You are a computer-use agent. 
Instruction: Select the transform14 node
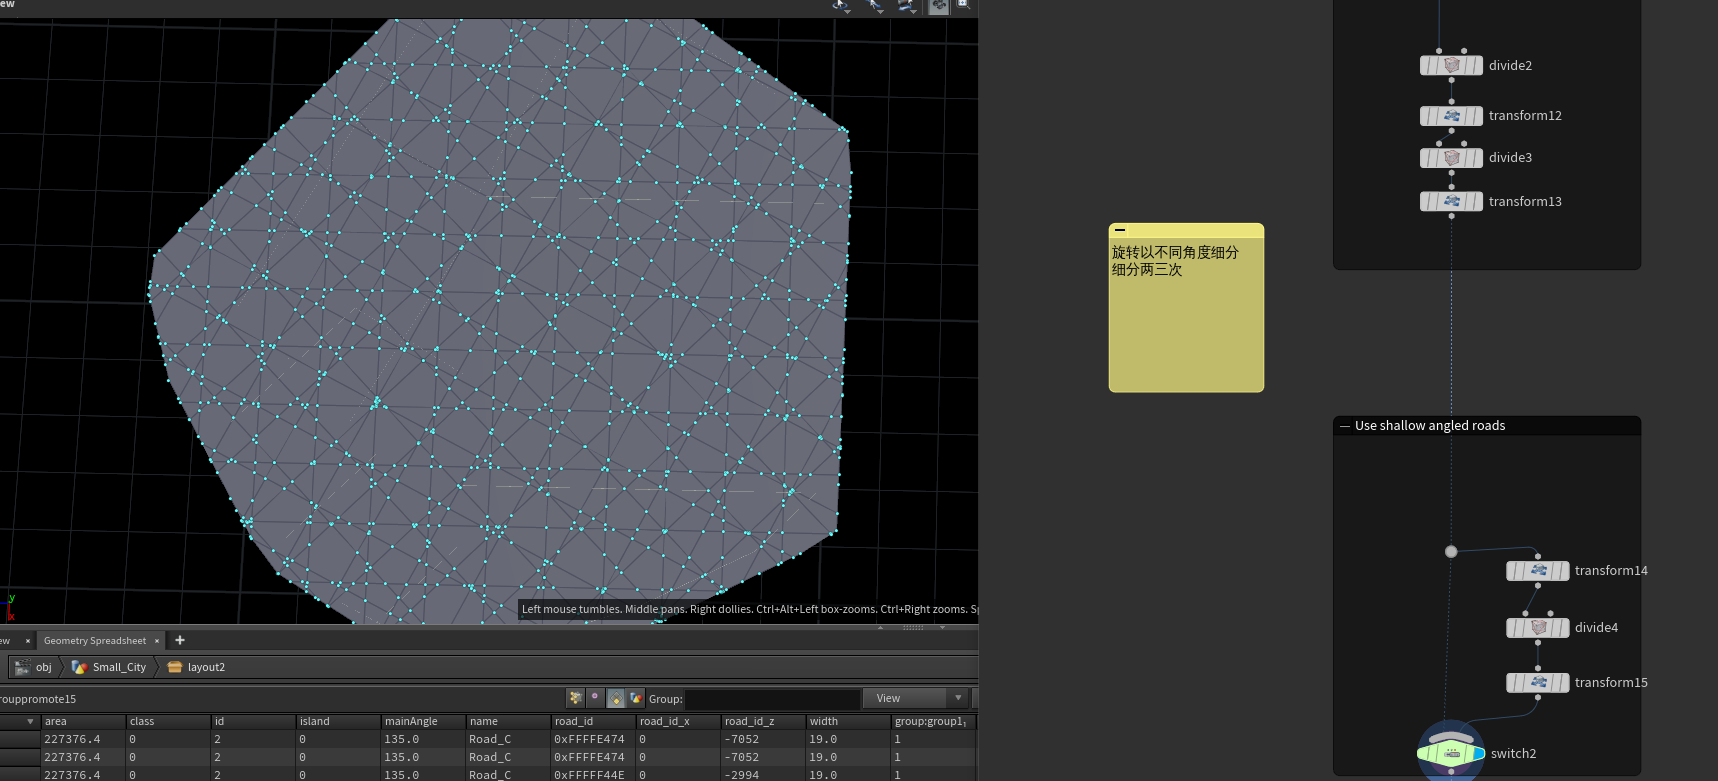1538,571
